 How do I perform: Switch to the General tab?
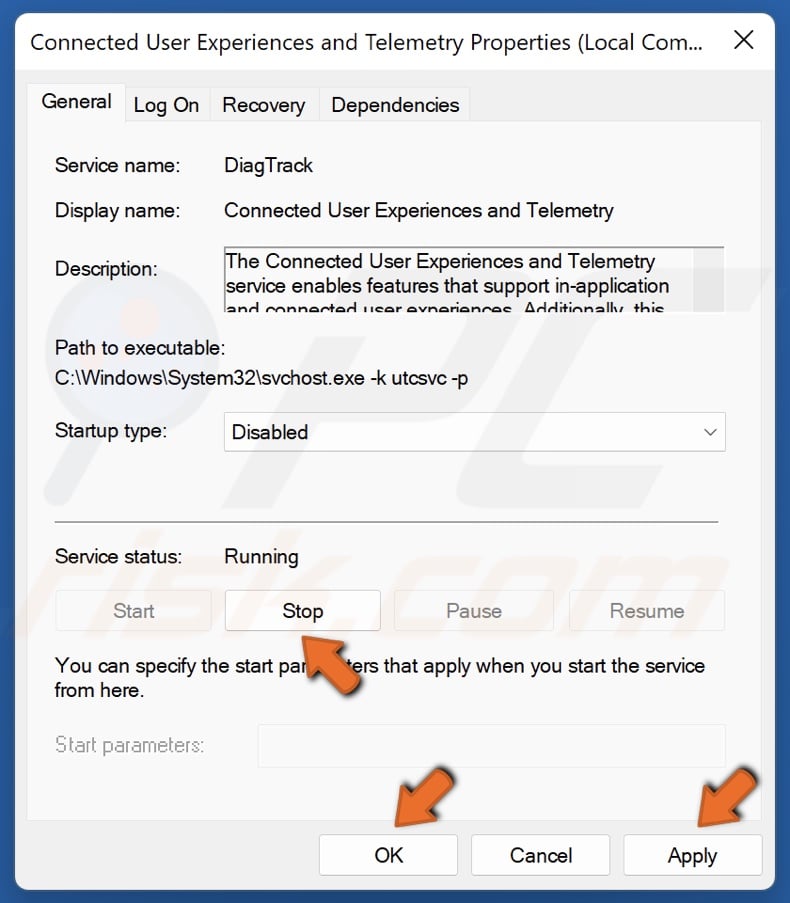point(76,102)
